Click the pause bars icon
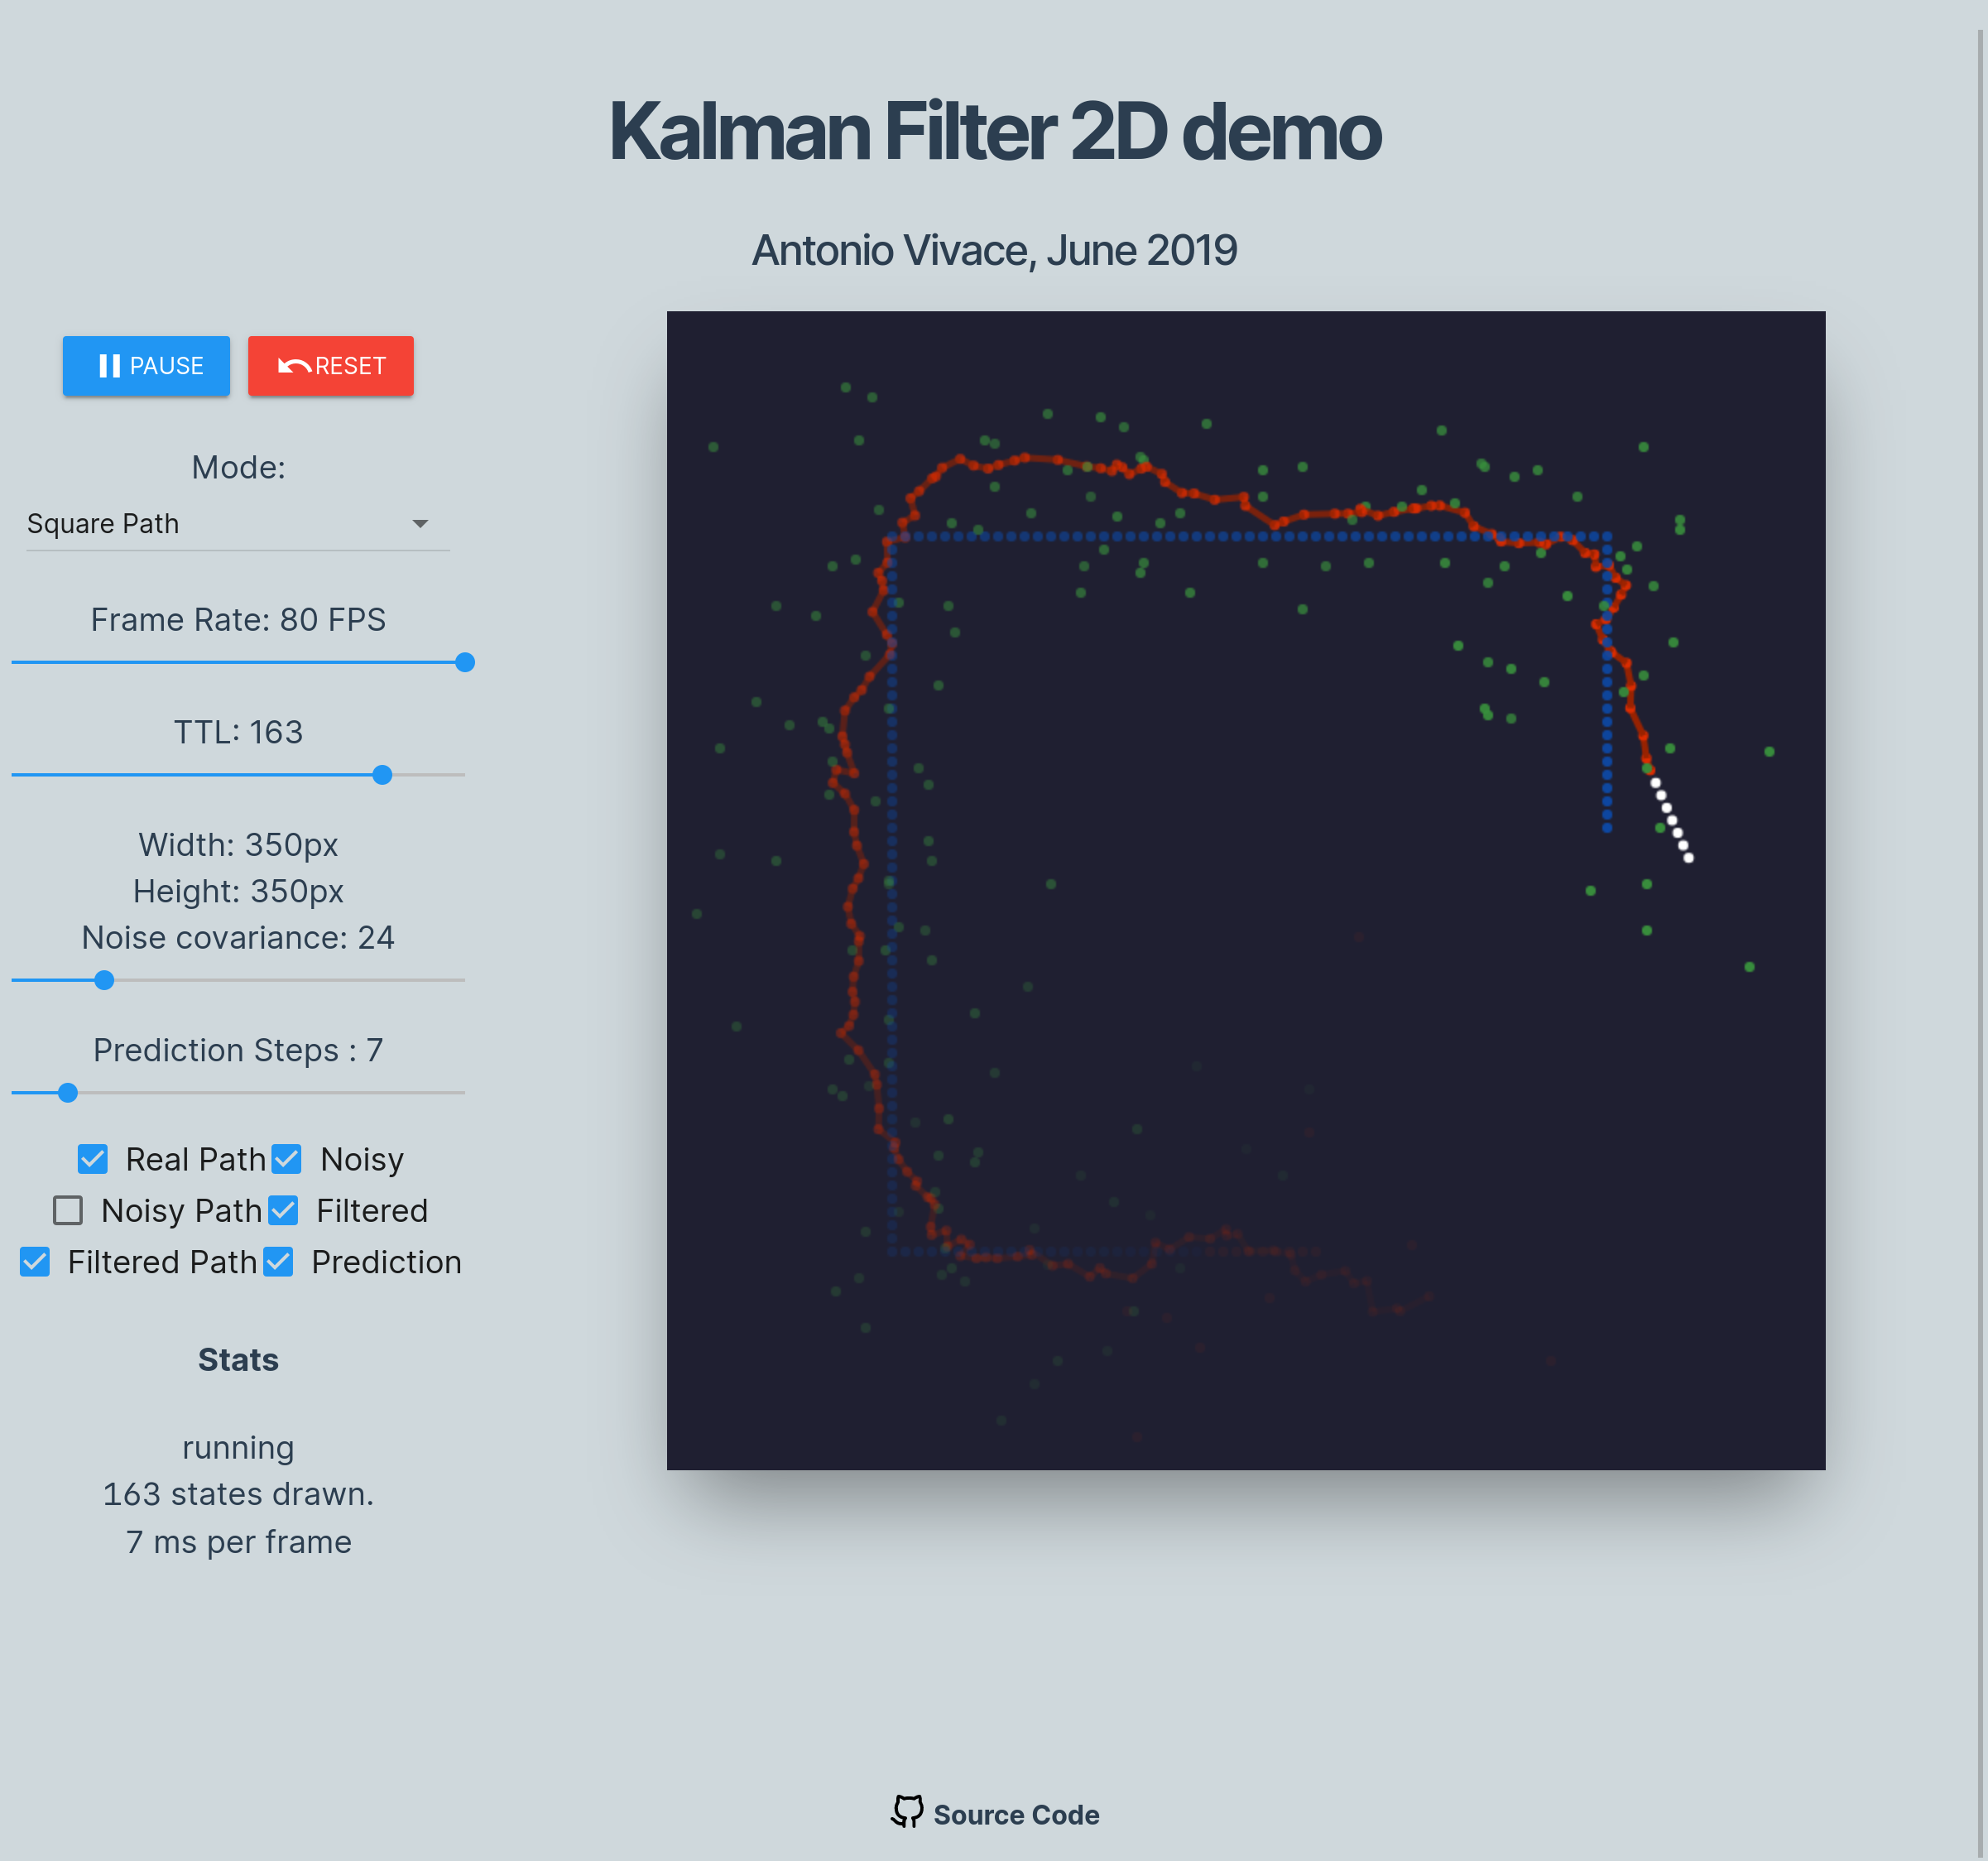This screenshot has height=1861, width=1988. pos(110,366)
